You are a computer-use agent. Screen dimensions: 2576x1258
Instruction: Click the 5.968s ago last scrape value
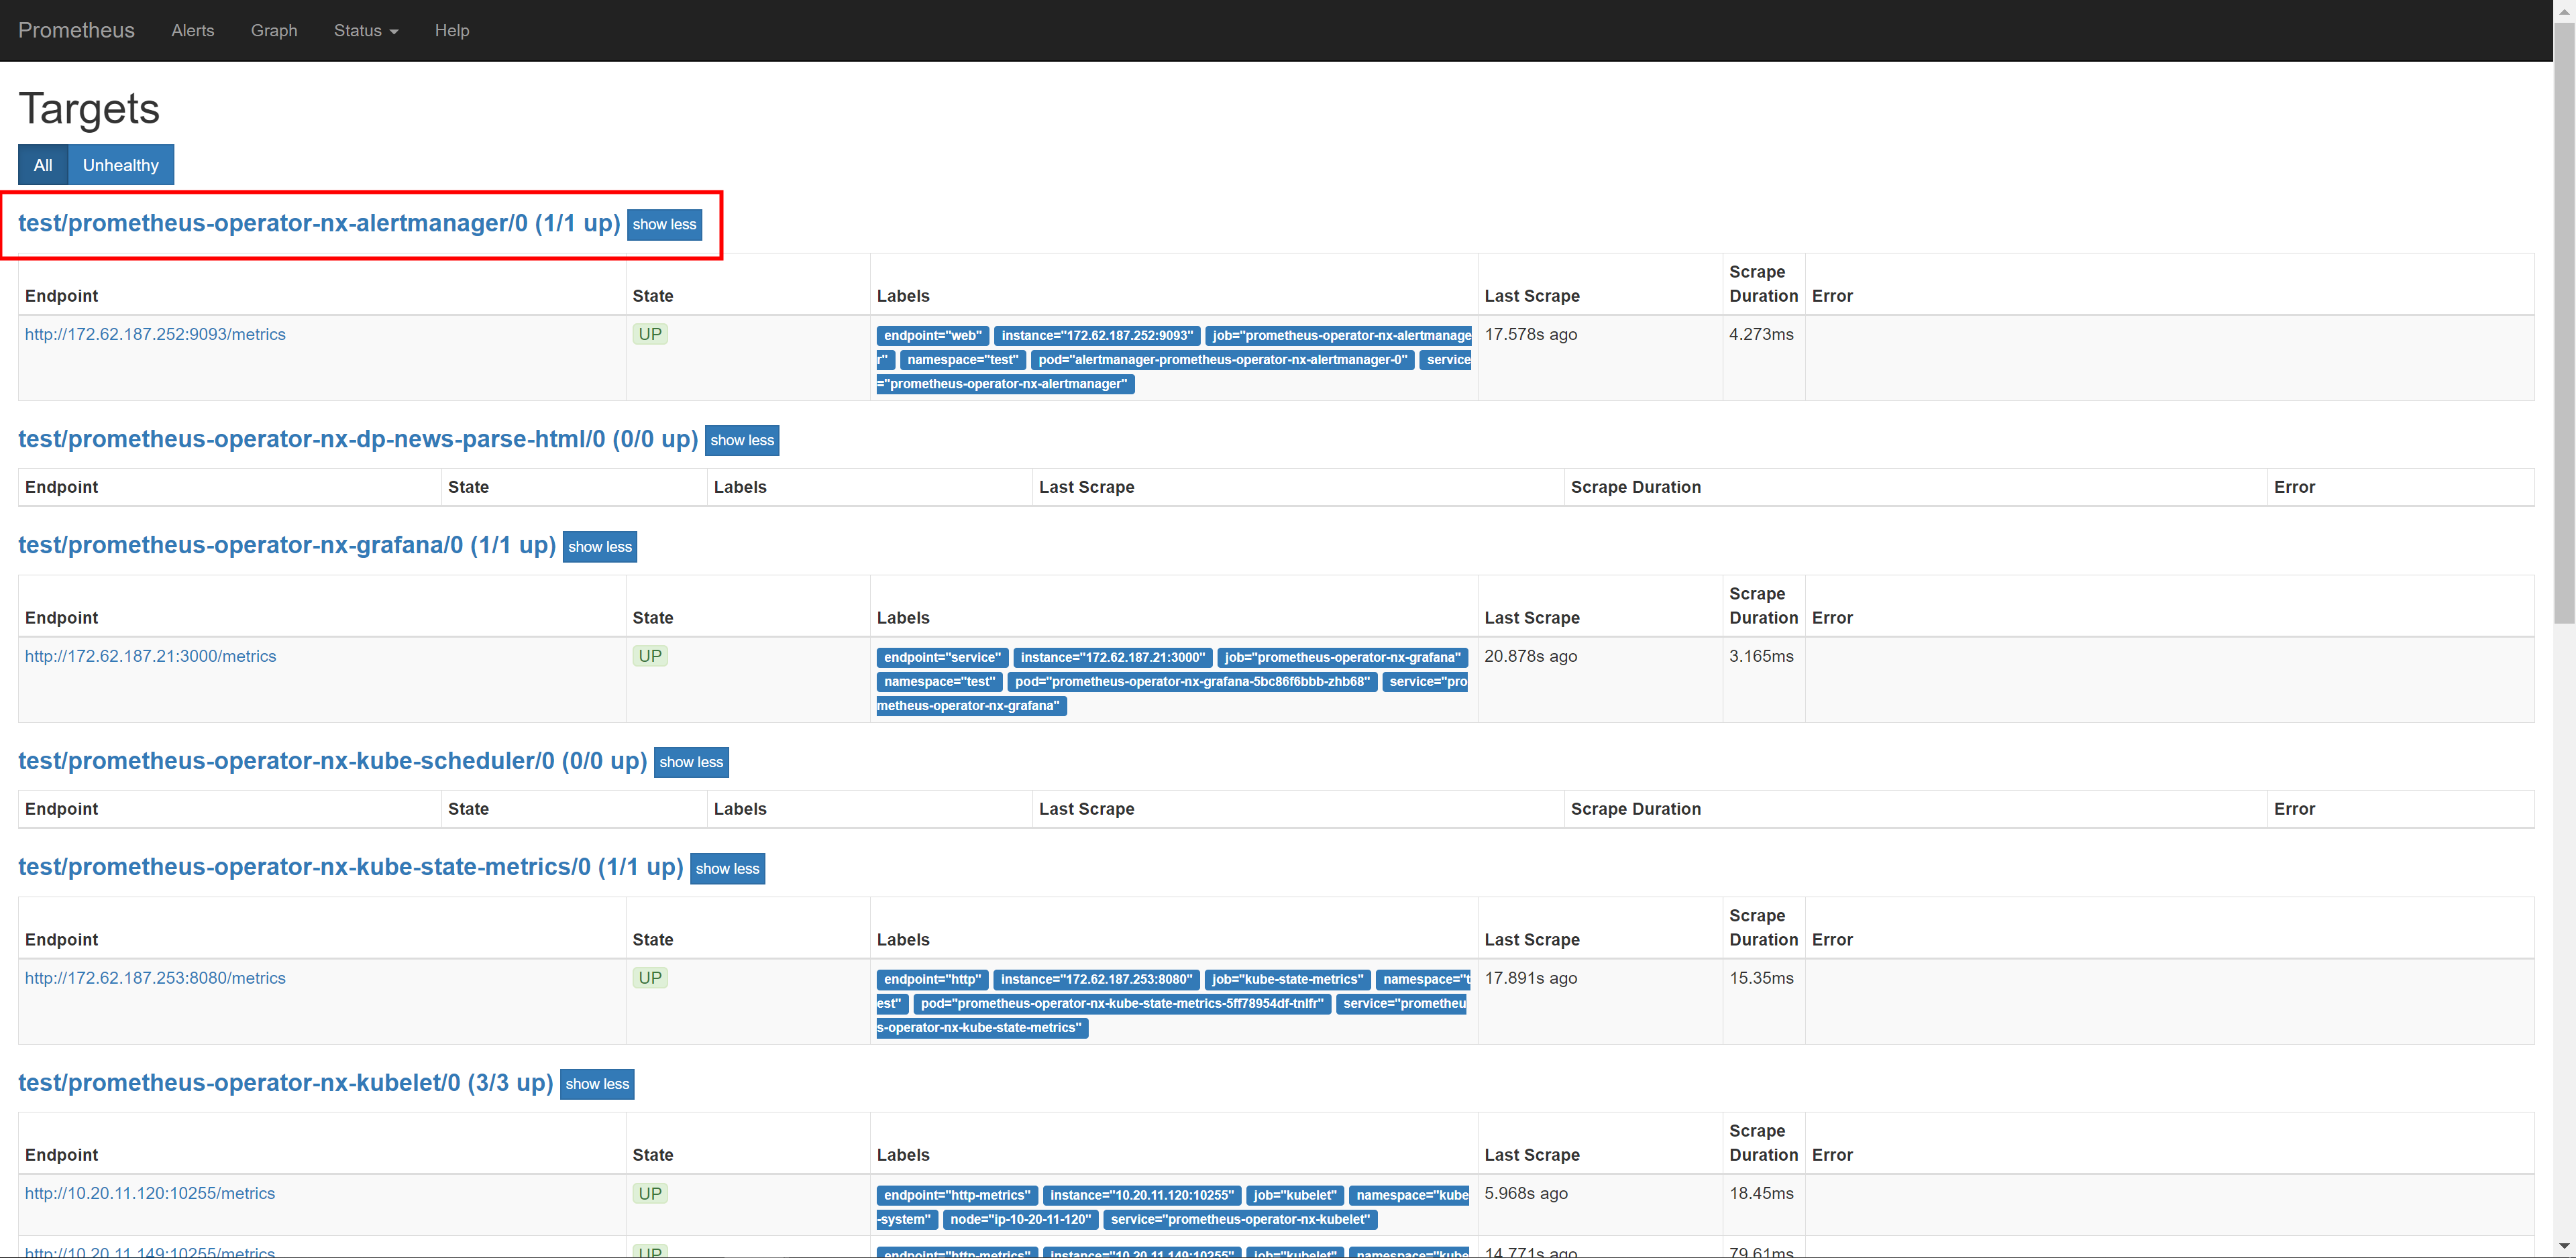[x=1525, y=1193]
